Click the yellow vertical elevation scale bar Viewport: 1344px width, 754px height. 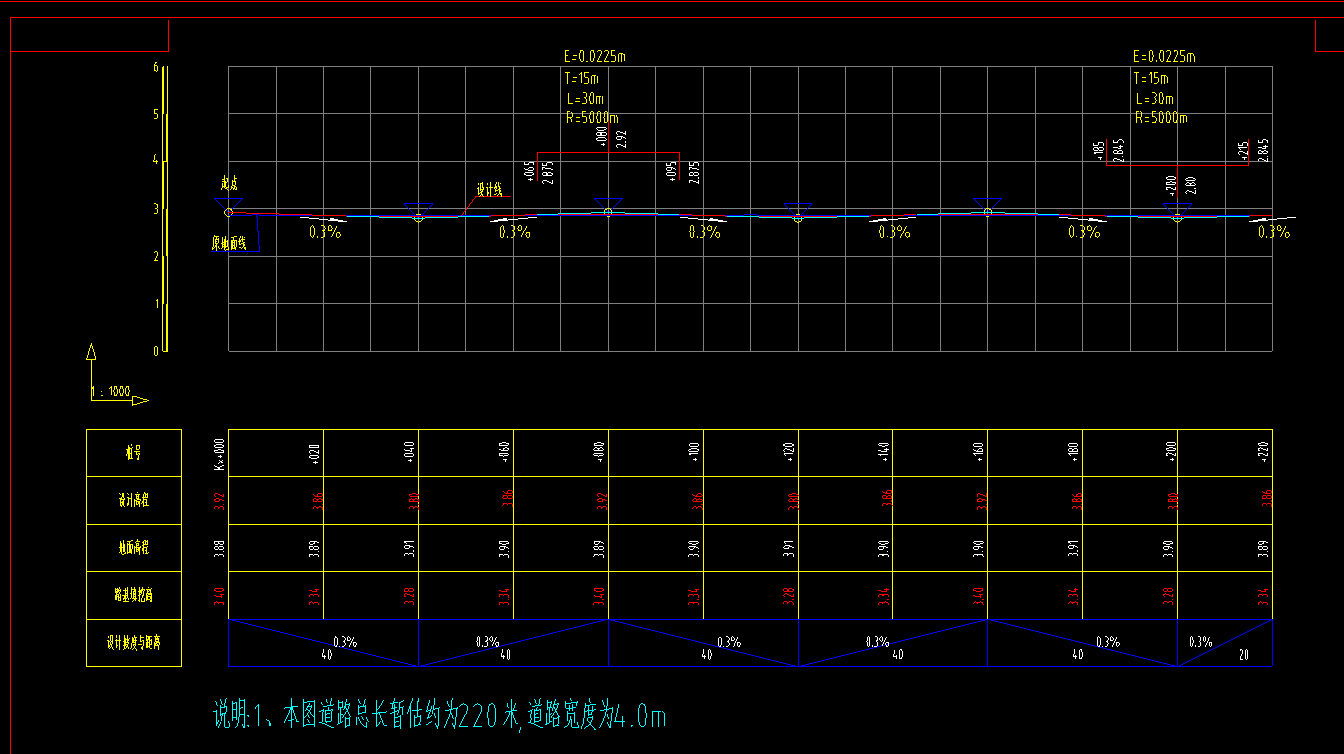click(165, 209)
